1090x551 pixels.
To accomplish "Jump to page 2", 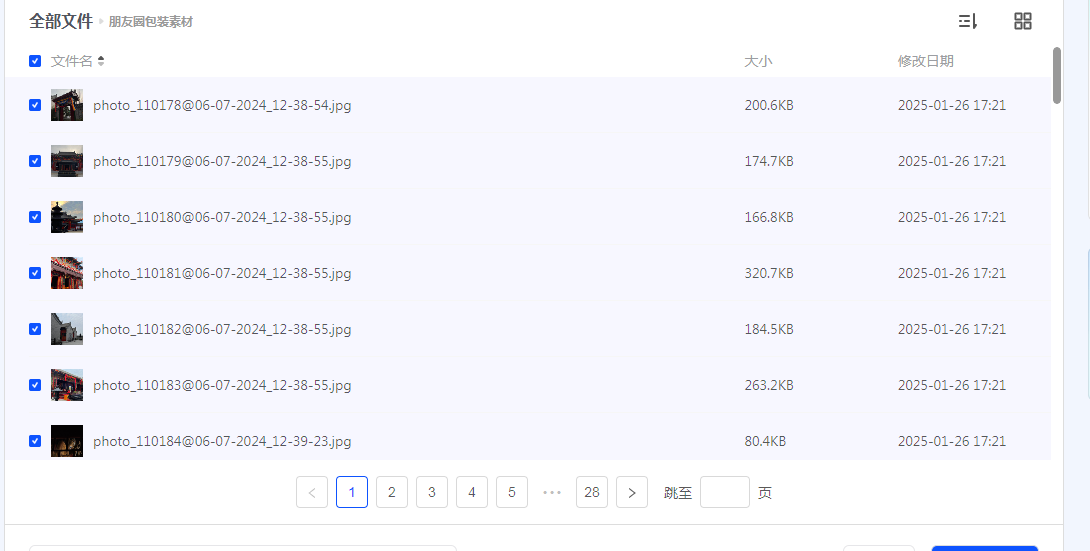I will pyautogui.click(x=392, y=492).
